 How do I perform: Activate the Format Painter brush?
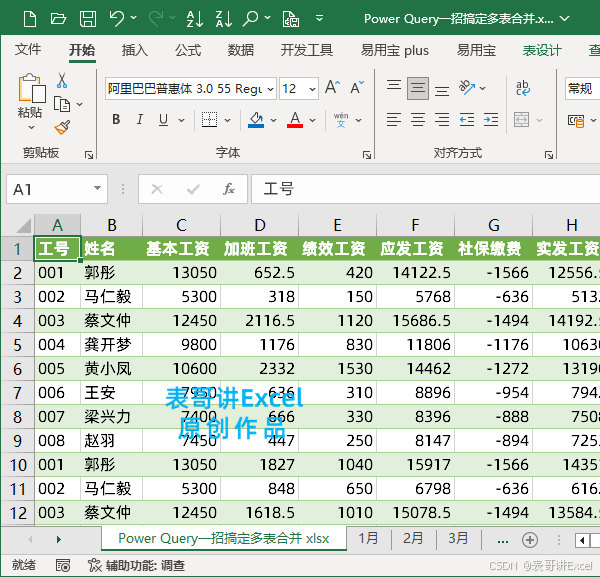62,127
